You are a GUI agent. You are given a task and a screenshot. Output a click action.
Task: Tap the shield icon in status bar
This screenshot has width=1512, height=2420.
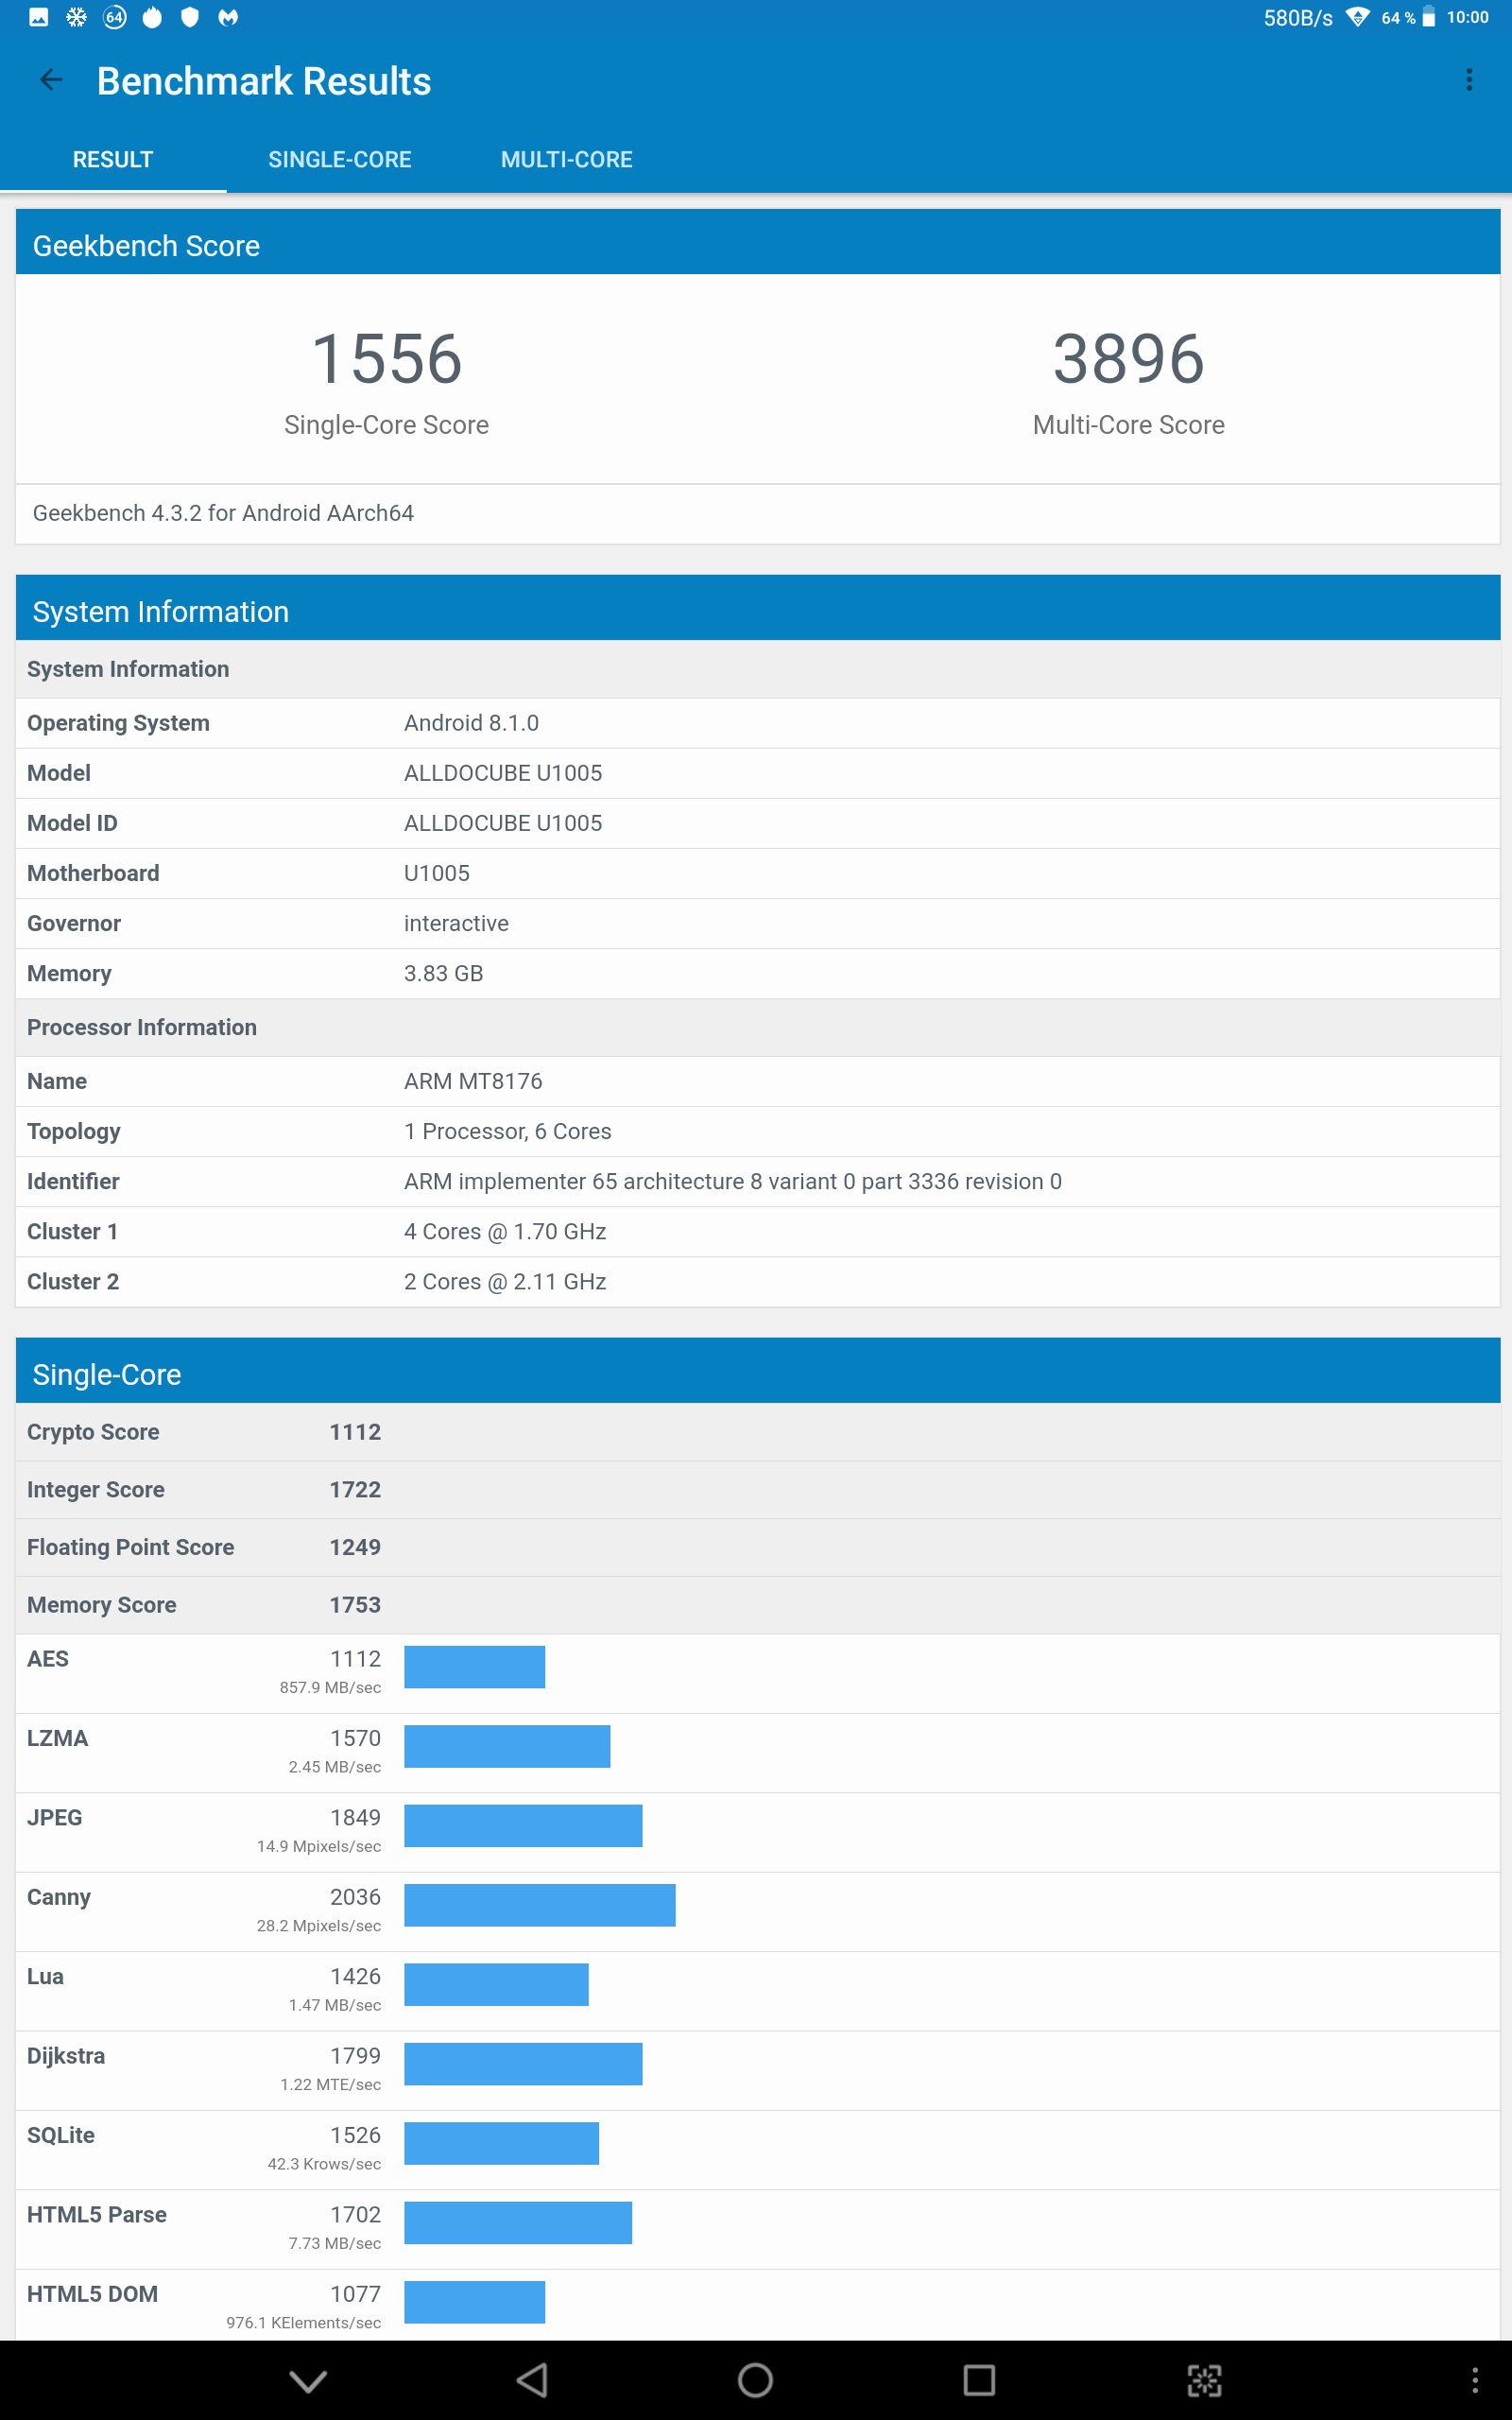(190, 17)
